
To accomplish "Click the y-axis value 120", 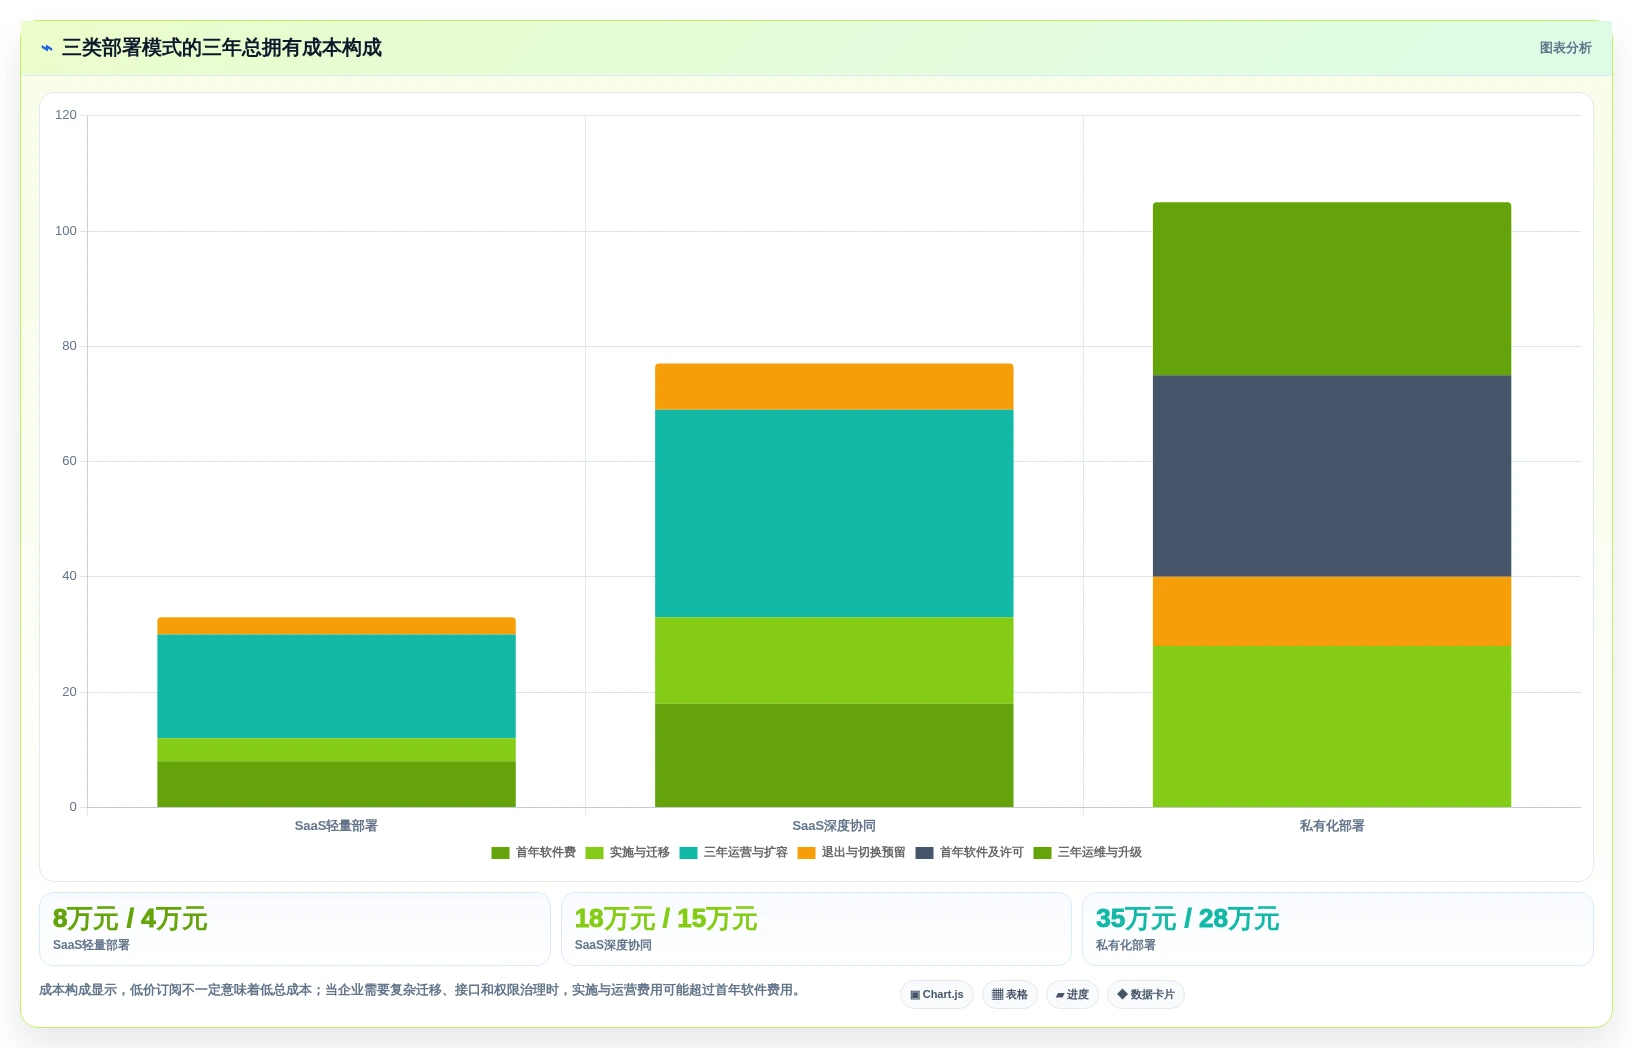I will tap(66, 115).
